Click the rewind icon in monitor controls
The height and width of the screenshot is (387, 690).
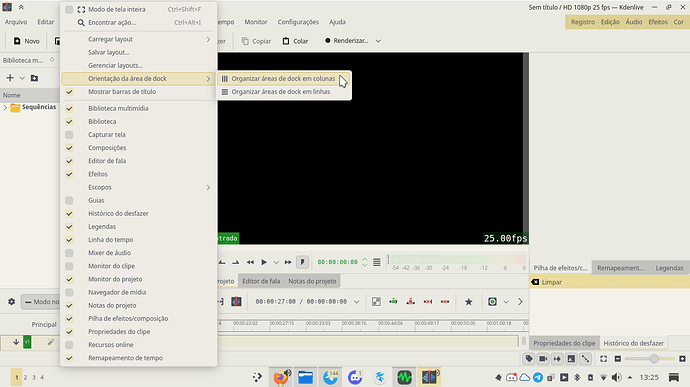click(x=250, y=262)
